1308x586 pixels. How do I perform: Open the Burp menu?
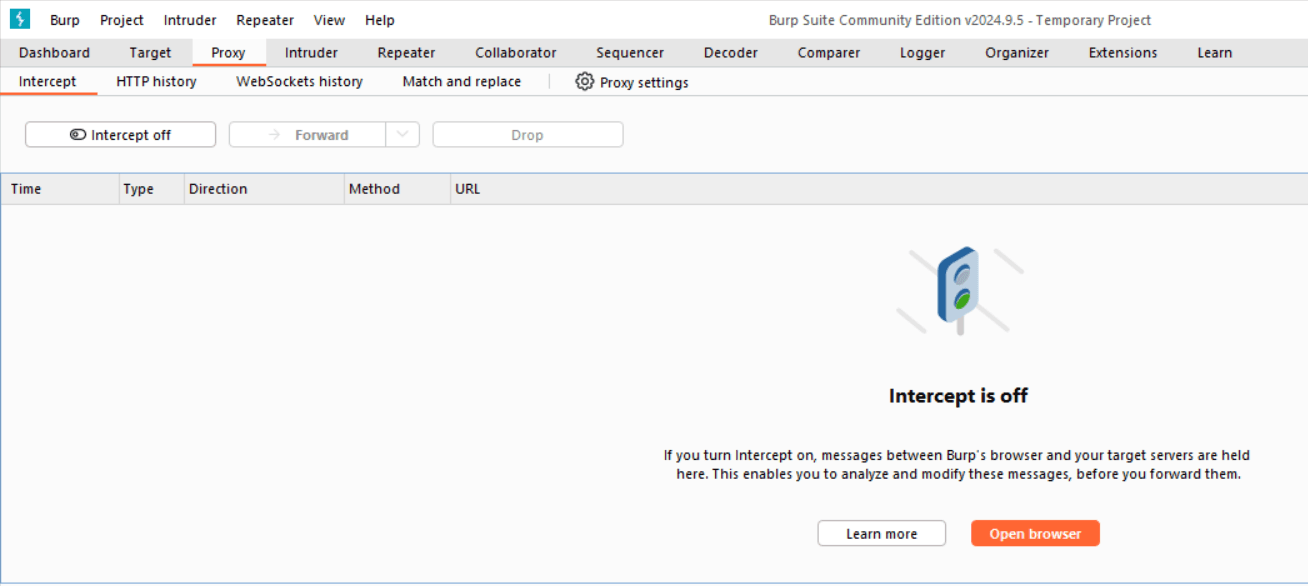[65, 20]
